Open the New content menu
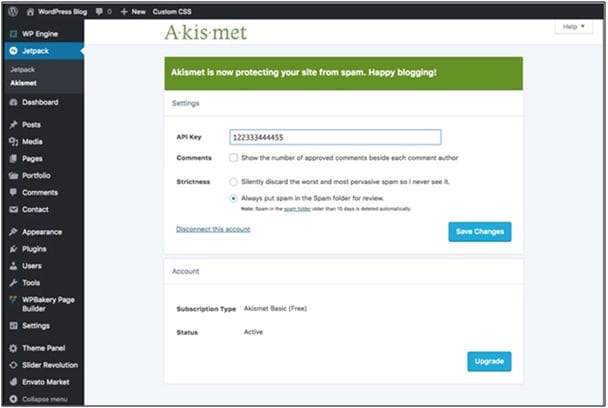 click(133, 12)
